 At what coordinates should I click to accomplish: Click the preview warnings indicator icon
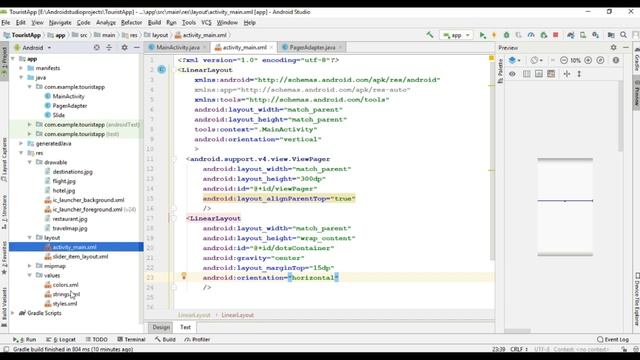click(x=616, y=60)
